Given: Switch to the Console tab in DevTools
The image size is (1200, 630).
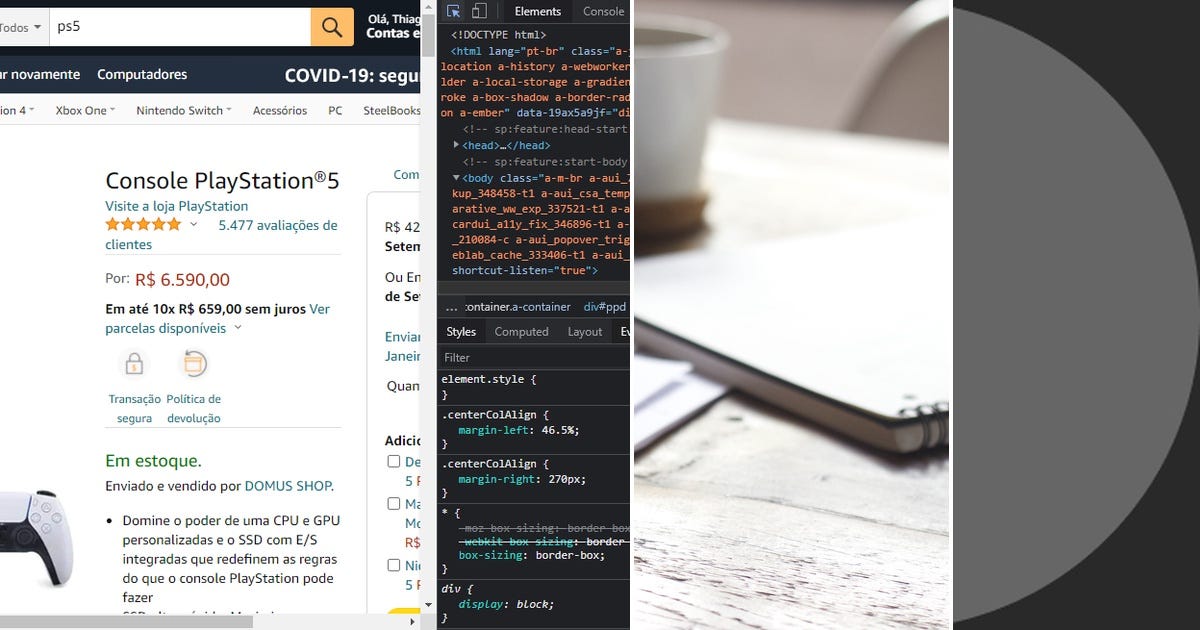Looking at the screenshot, I should coord(602,11).
